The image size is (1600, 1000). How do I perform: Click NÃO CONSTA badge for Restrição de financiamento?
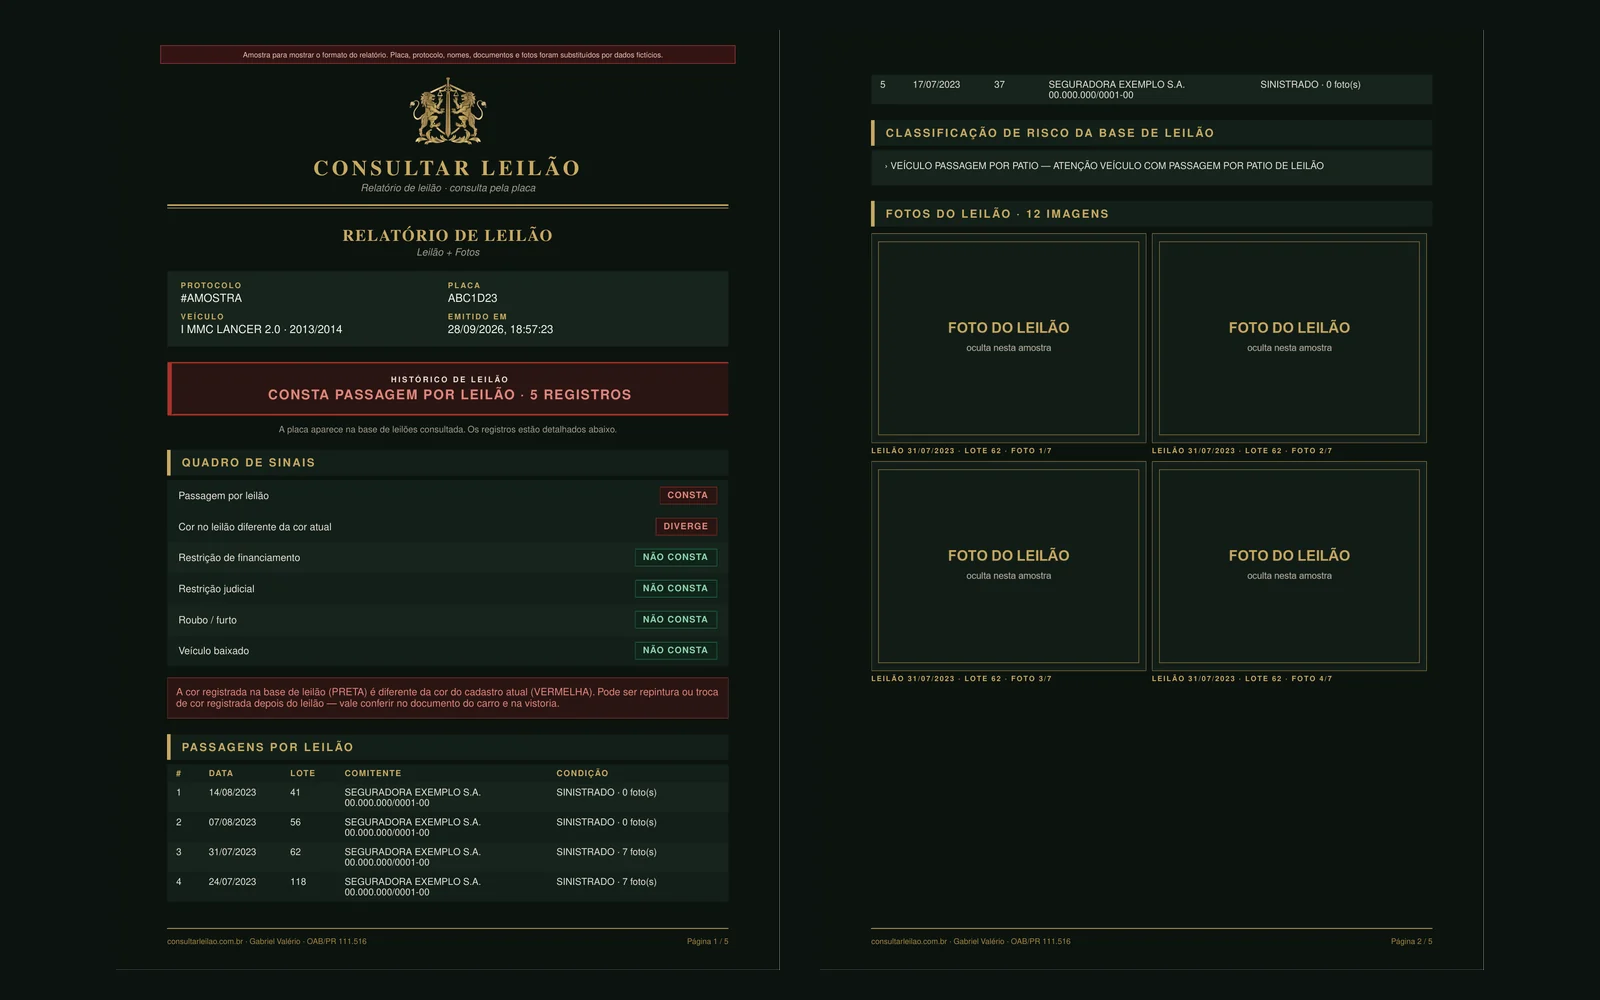click(676, 557)
